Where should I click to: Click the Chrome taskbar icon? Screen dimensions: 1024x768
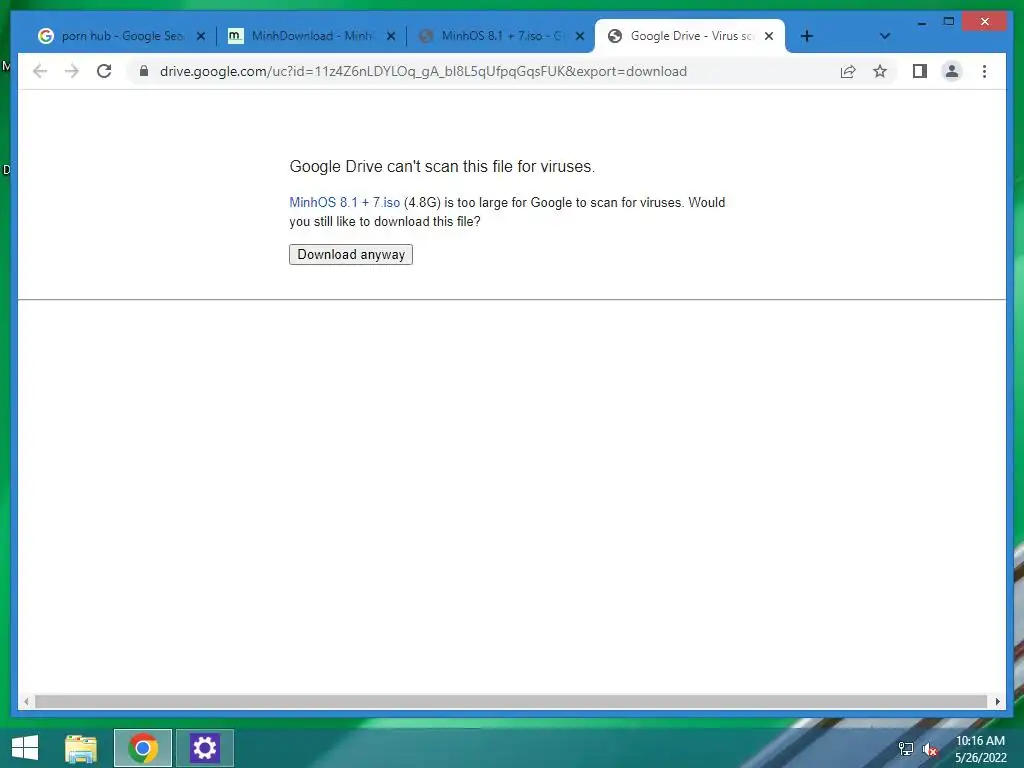[x=143, y=748]
